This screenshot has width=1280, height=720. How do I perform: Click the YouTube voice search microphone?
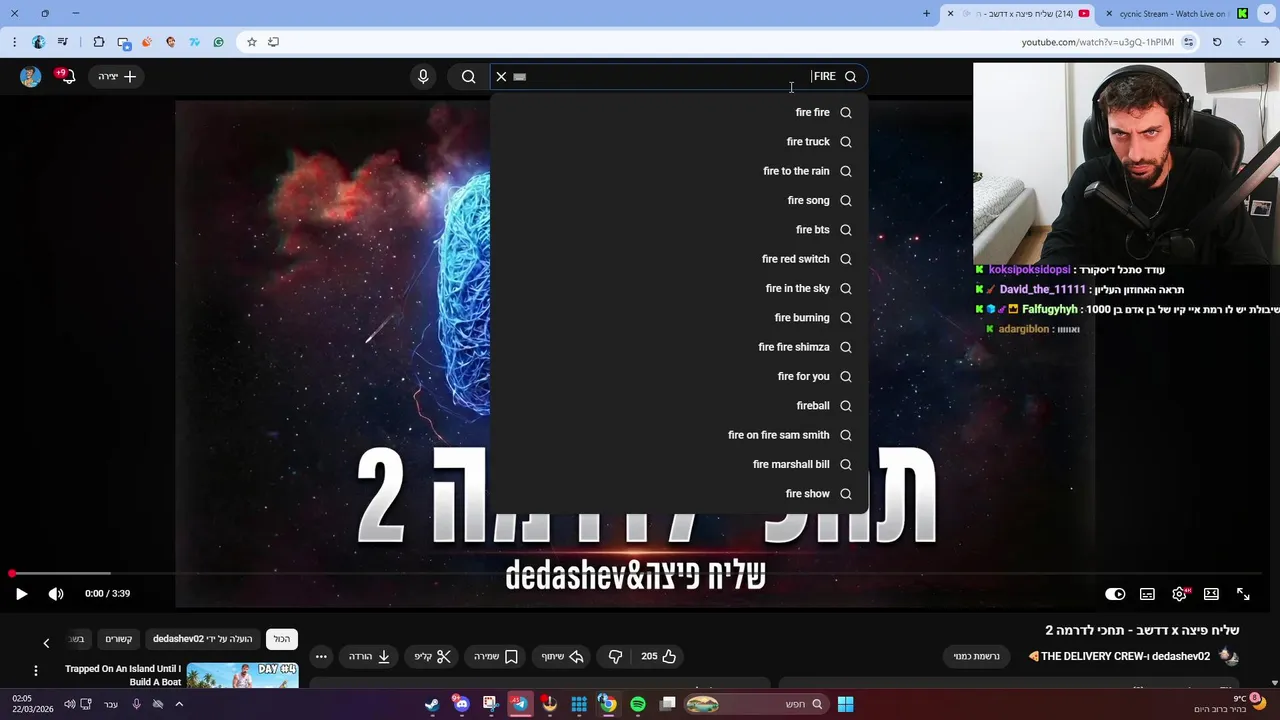click(423, 76)
